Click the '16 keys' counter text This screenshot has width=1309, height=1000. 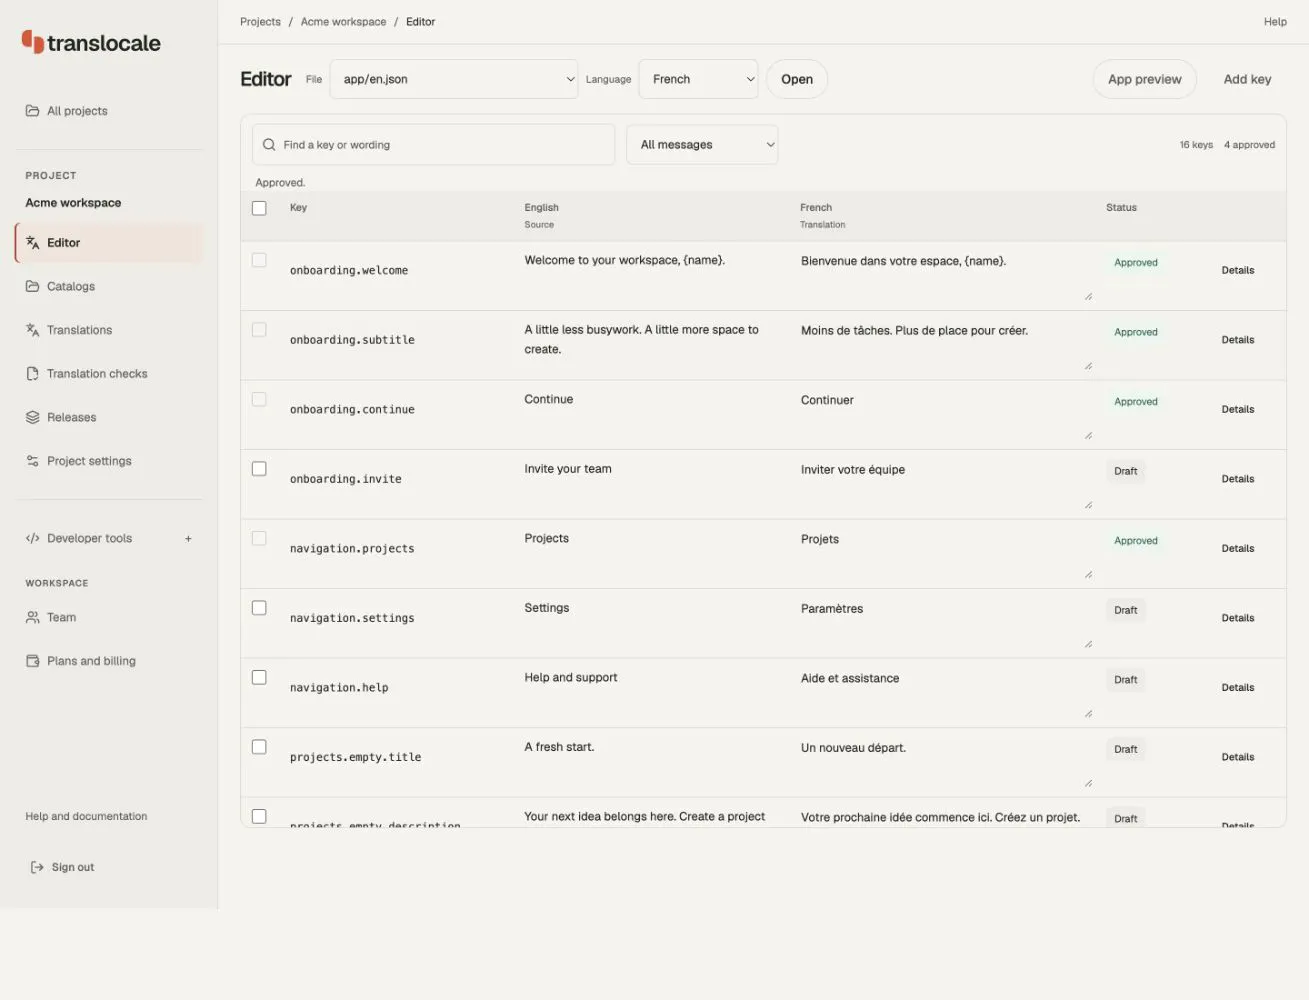click(x=1196, y=145)
